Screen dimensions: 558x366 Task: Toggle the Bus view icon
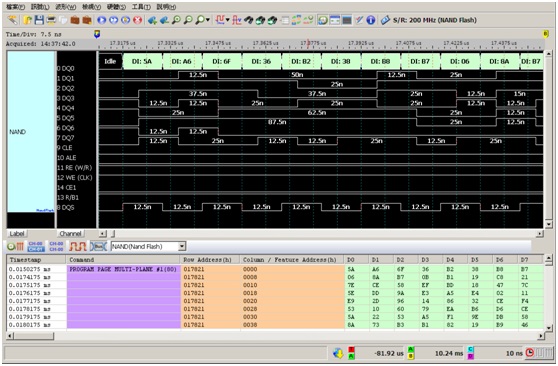(98, 246)
